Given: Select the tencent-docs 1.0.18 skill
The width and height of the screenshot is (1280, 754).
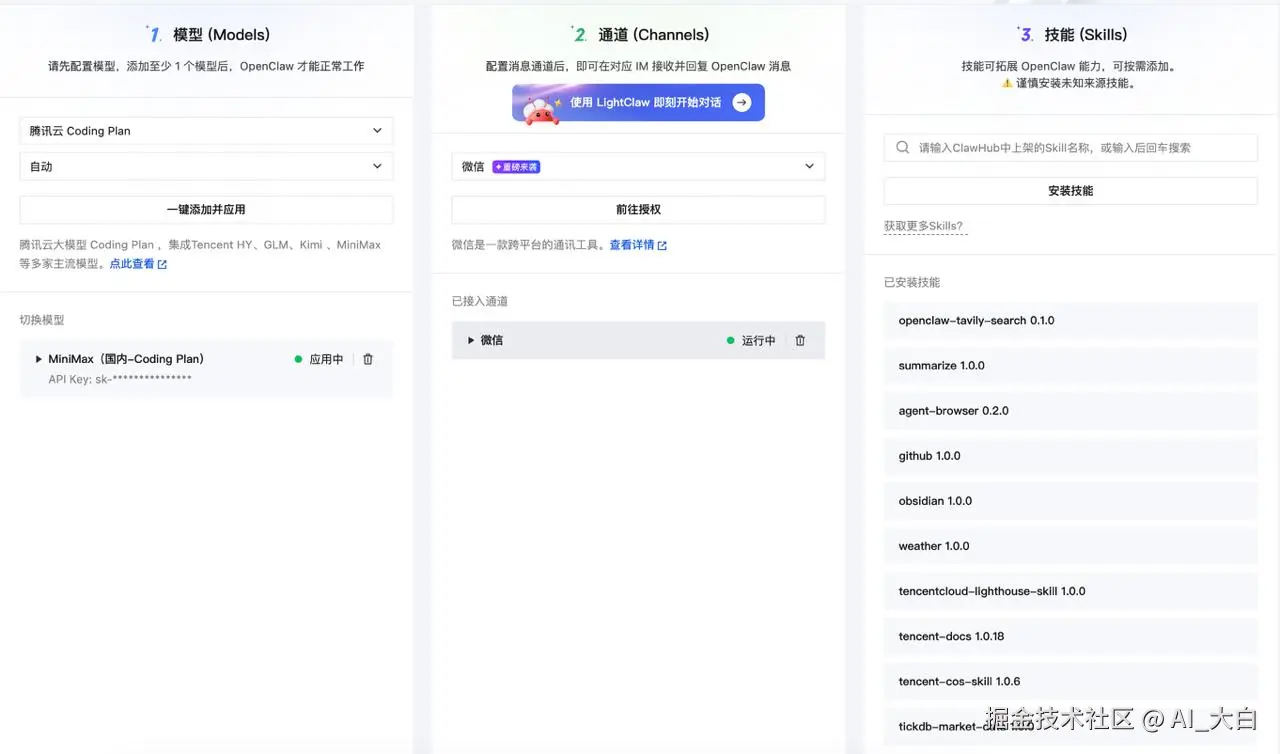Looking at the screenshot, I should [x=1070, y=636].
